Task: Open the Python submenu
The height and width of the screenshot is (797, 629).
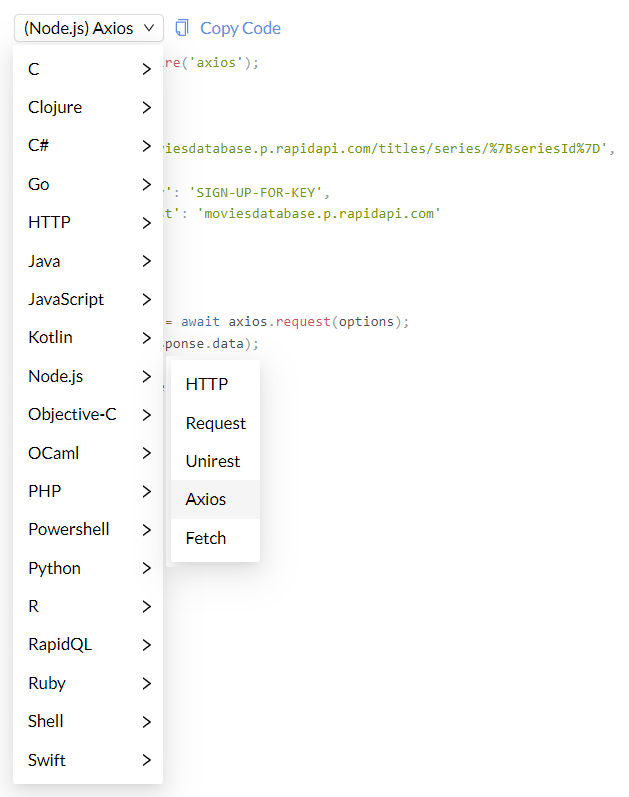Action: 88,568
